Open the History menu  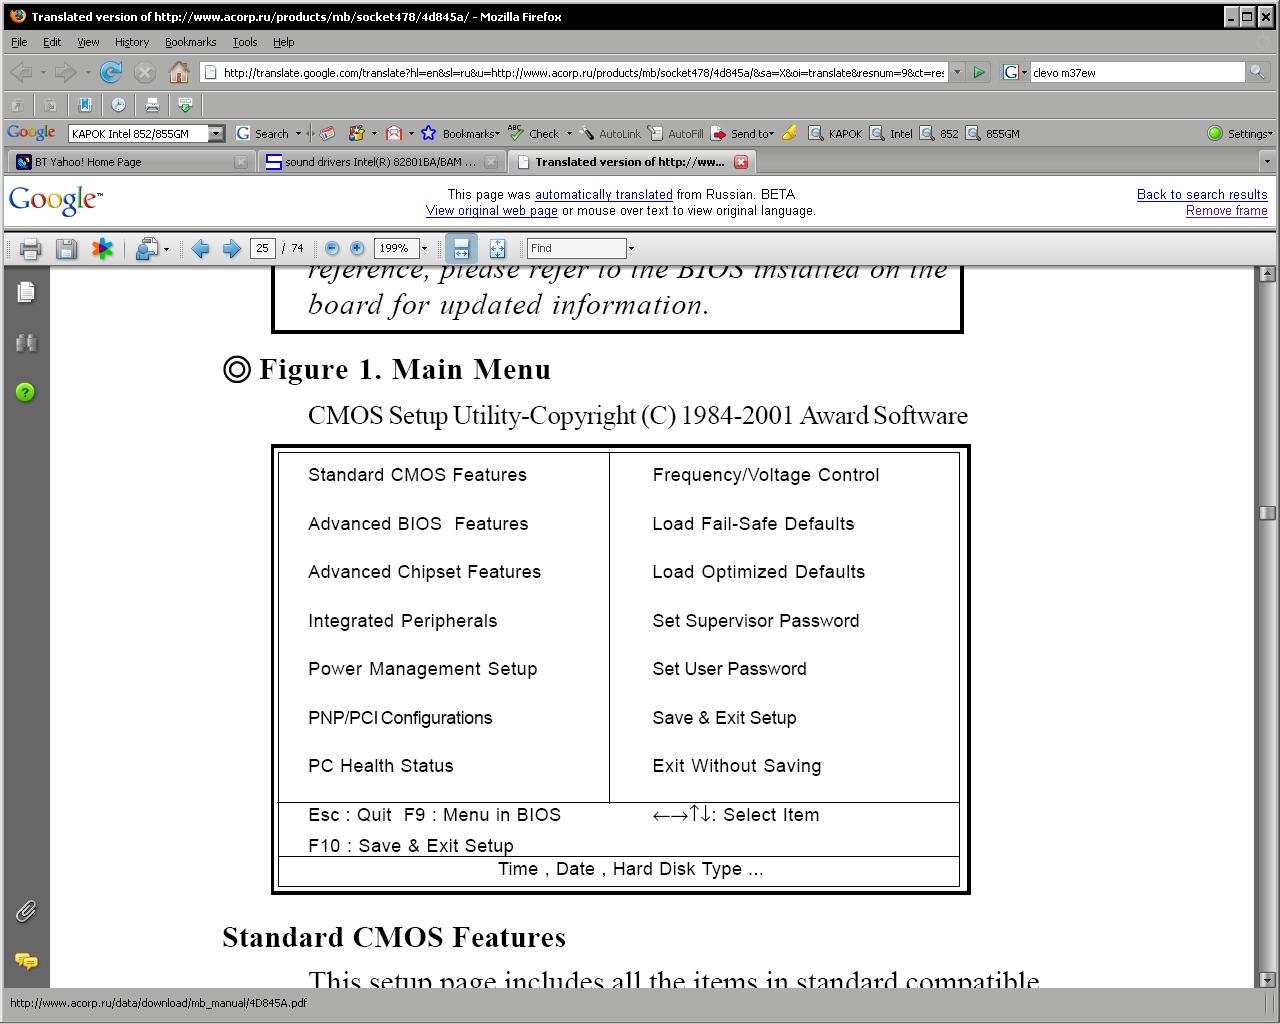[131, 42]
